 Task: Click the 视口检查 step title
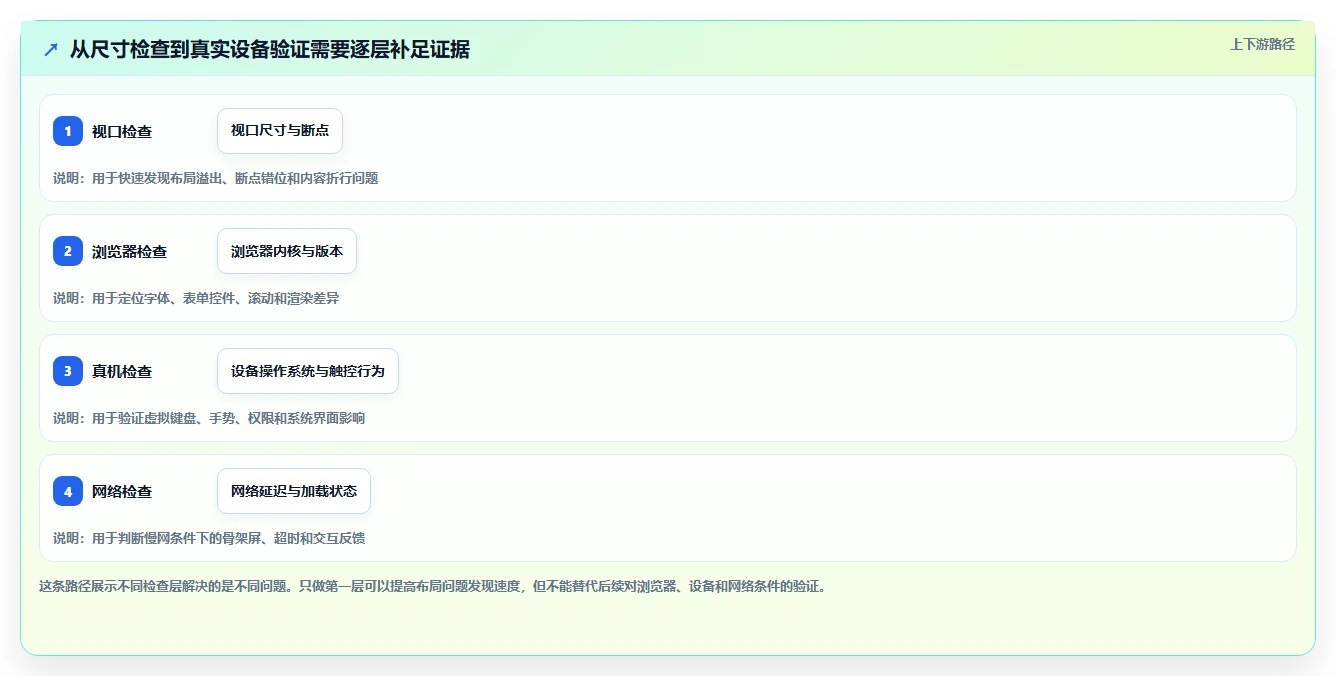point(122,132)
